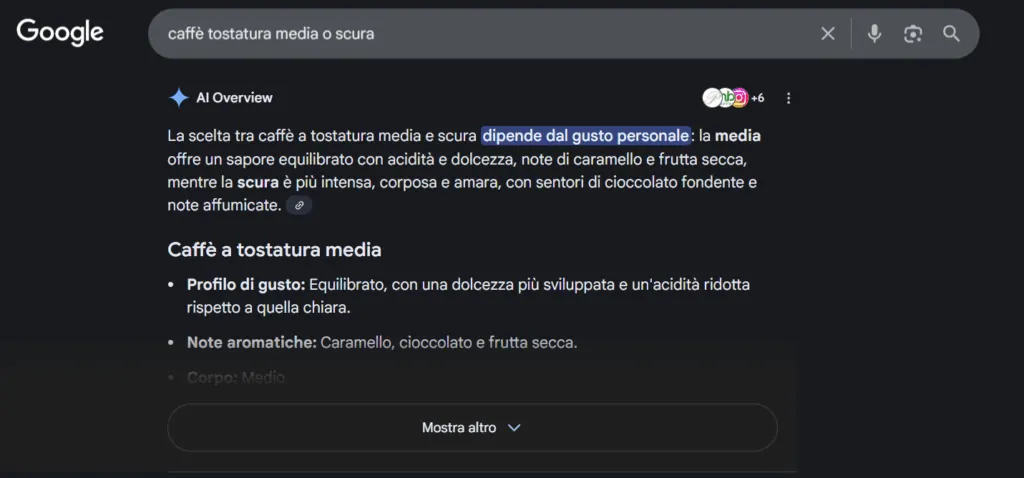Click the 'Note aromatiche:' bullet label
This screenshot has height=478, width=1024.
point(251,342)
